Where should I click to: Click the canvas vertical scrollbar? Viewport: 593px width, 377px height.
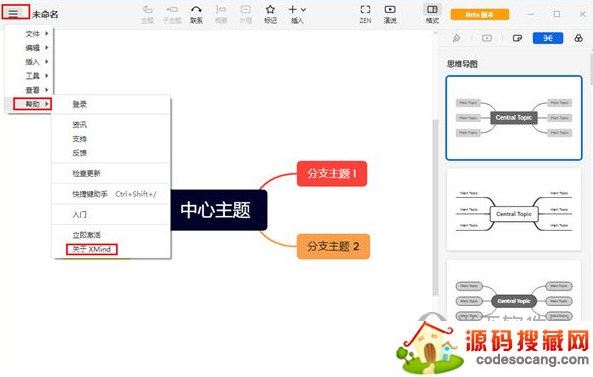(x=435, y=207)
